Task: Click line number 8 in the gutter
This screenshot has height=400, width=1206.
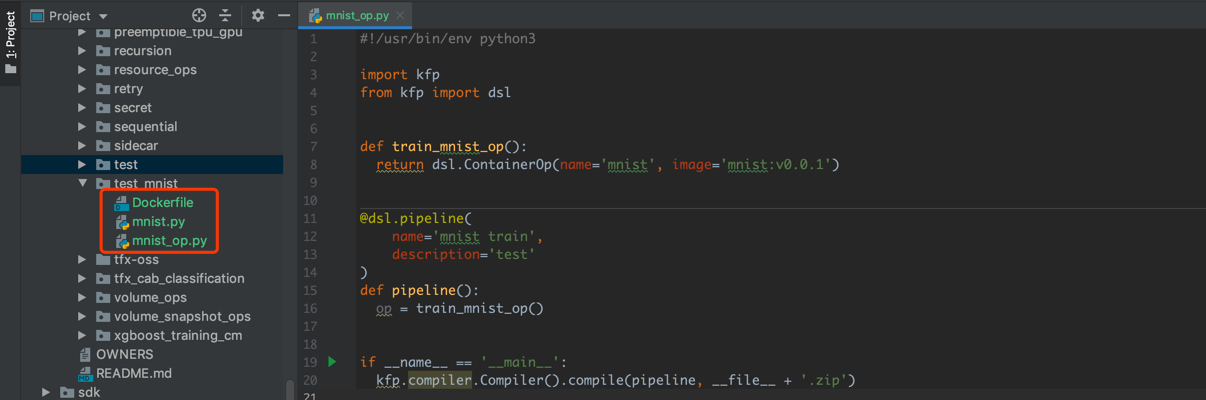Action: point(313,164)
